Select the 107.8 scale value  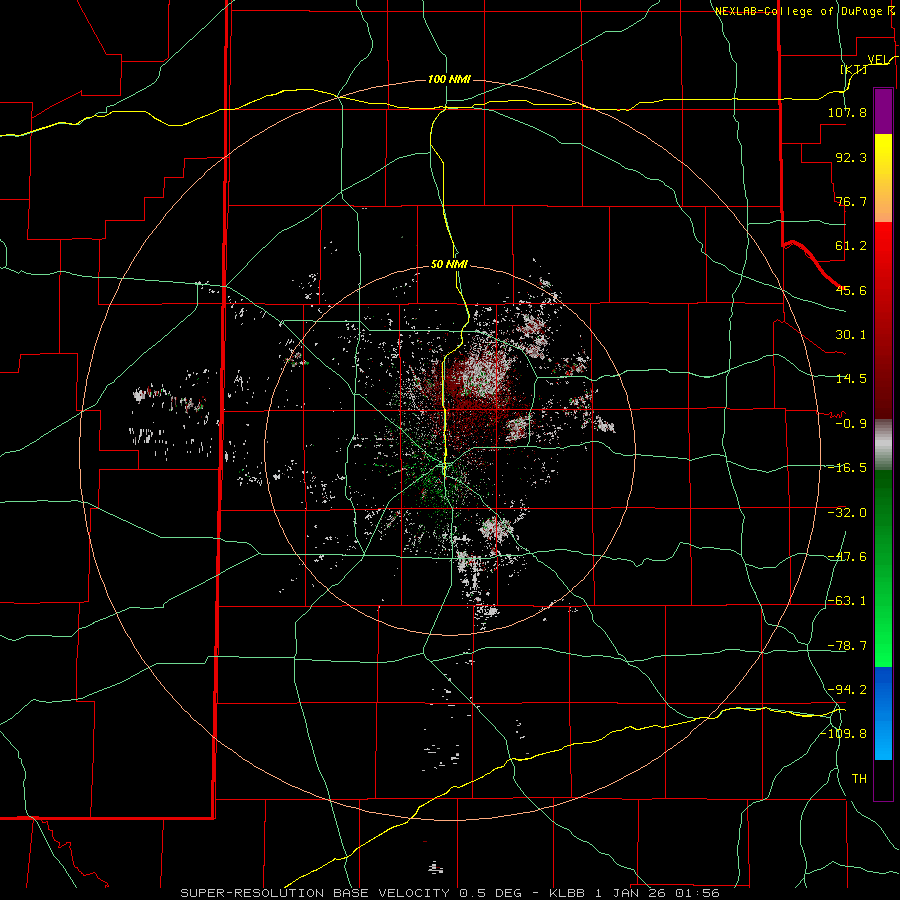(x=847, y=112)
